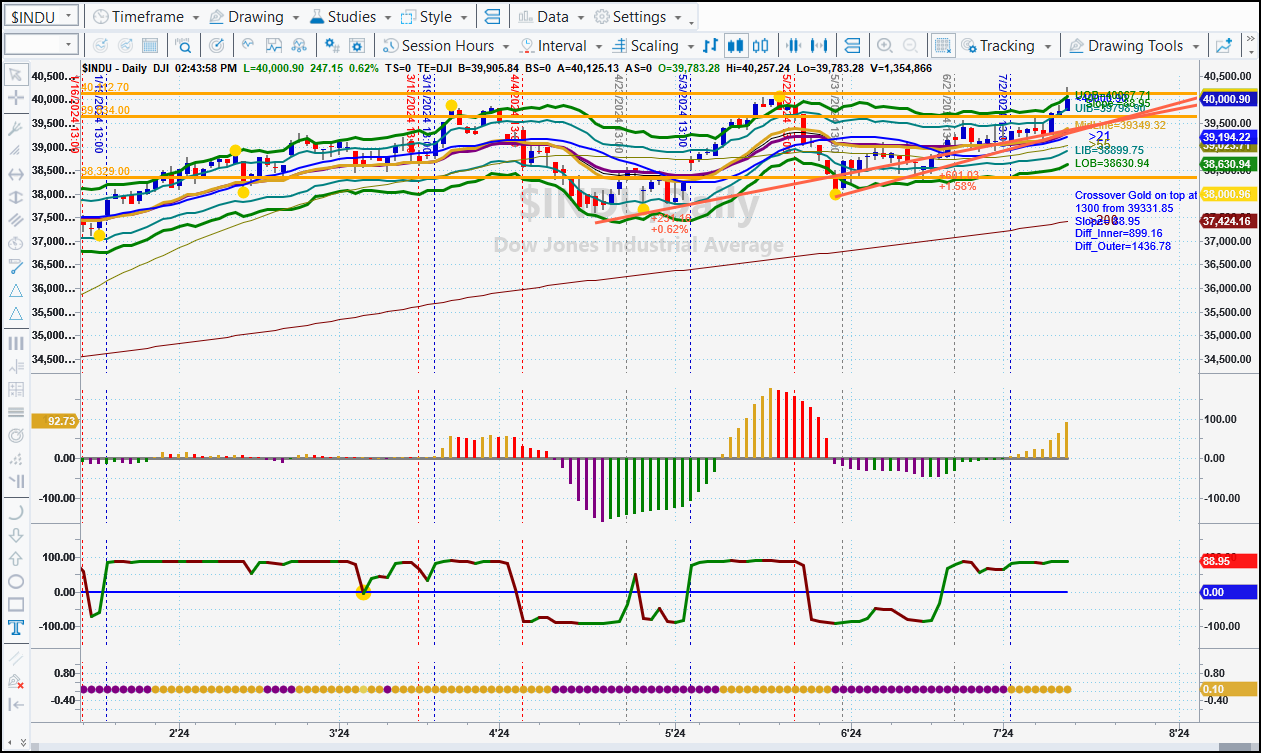1261x753 pixels.
Task: Click the stacked panes icon before zoom
Action: [x=852, y=45]
